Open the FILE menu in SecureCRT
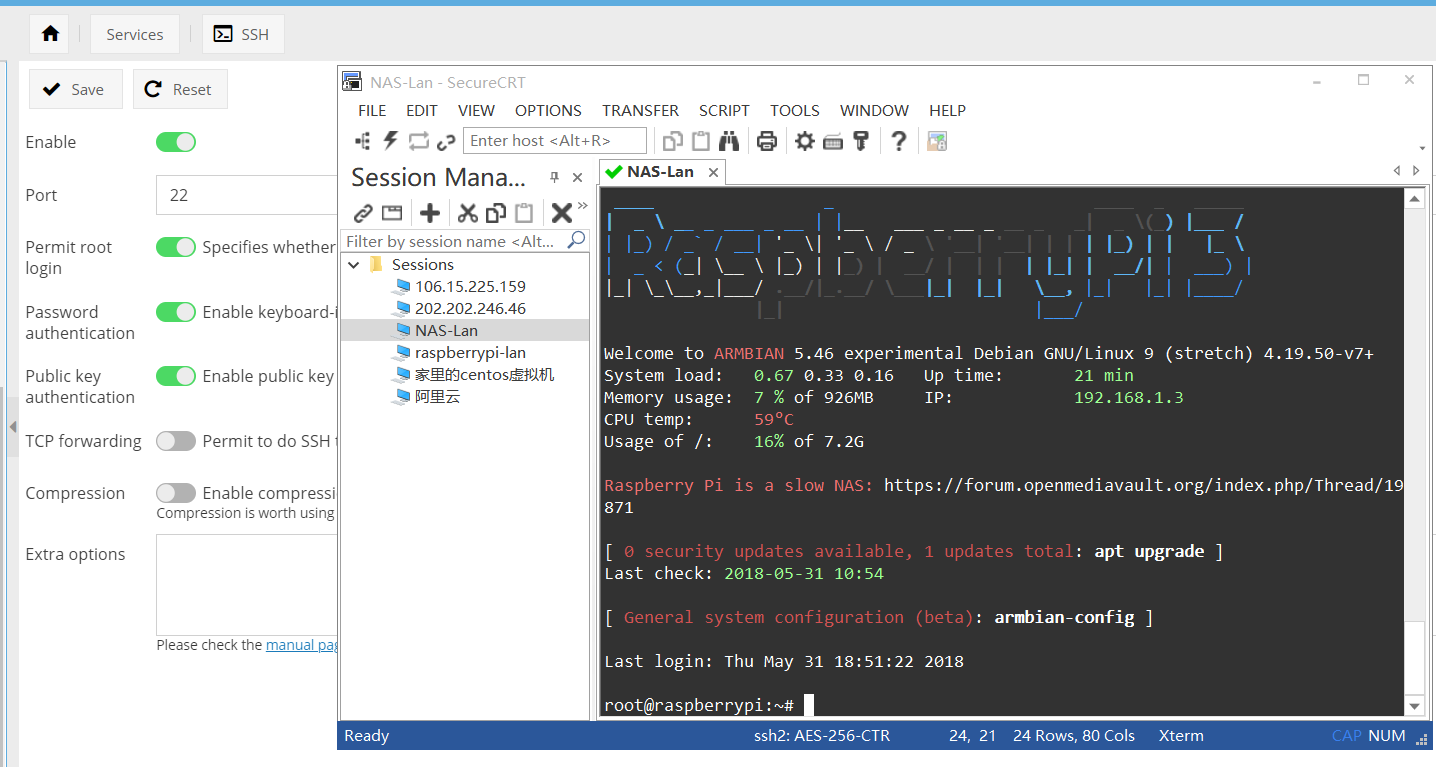 (372, 110)
